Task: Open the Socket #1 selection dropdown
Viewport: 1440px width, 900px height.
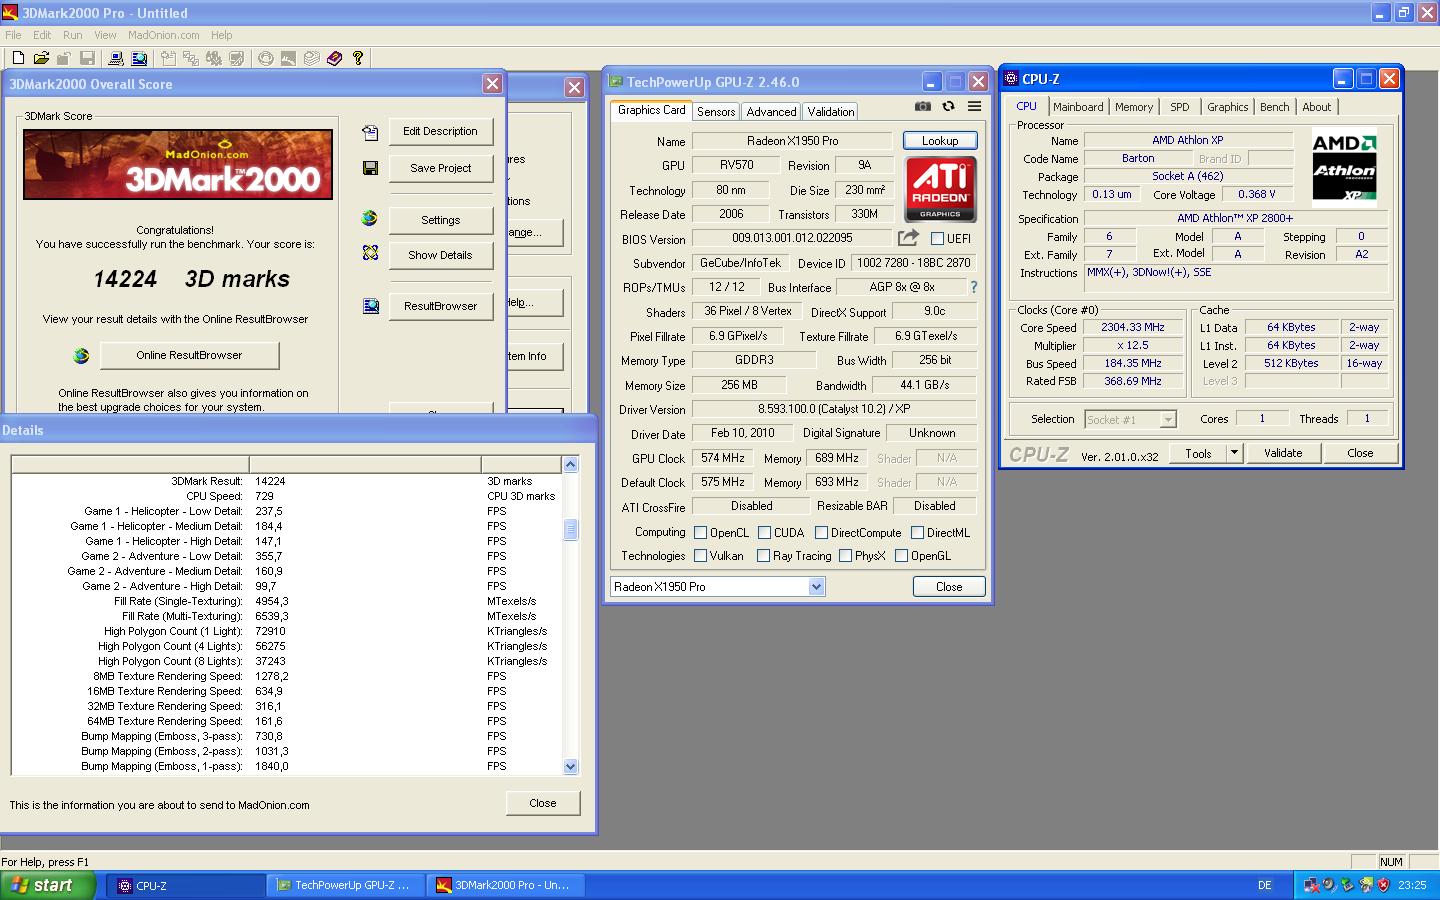Action: tap(1167, 419)
